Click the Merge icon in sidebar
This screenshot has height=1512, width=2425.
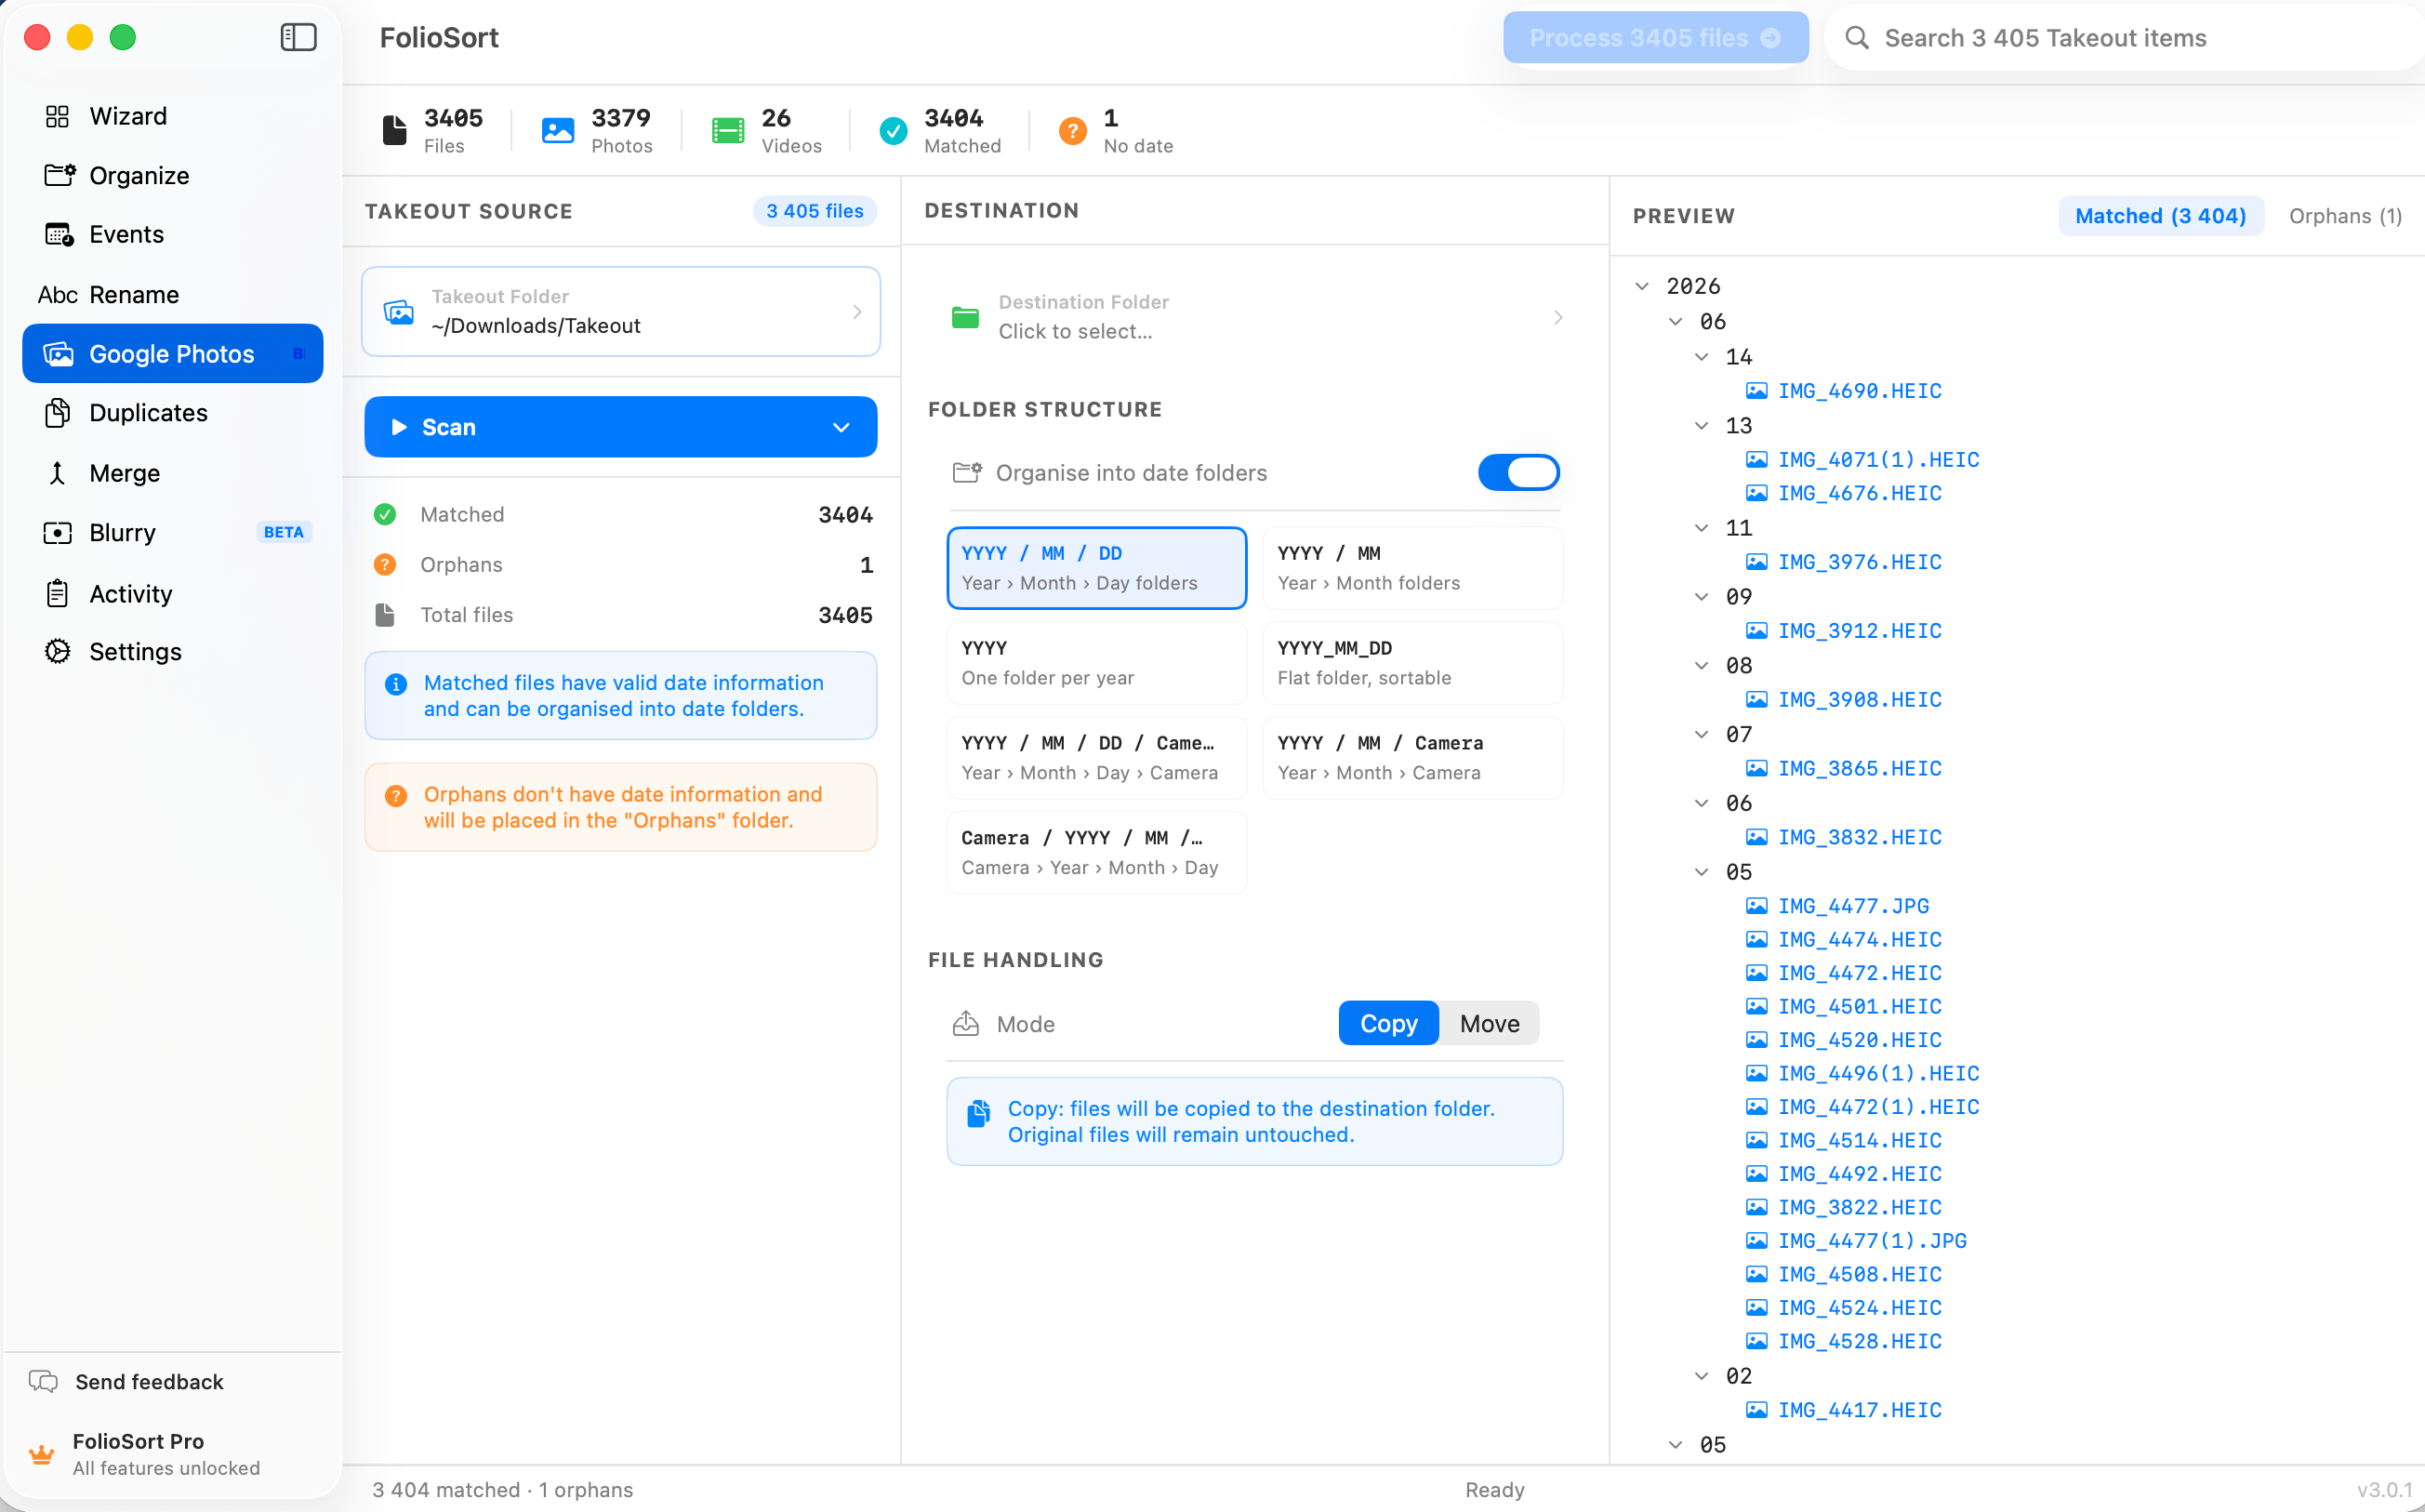click(58, 472)
